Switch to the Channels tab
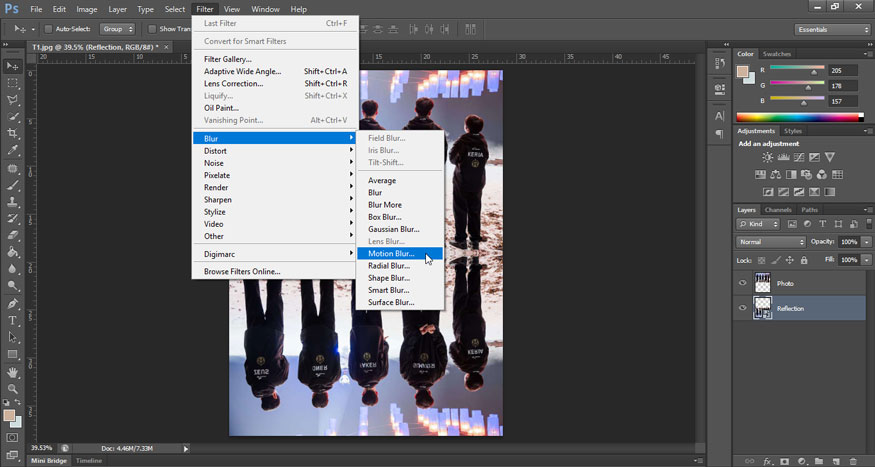This screenshot has width=875, height=467. [778, 210]
